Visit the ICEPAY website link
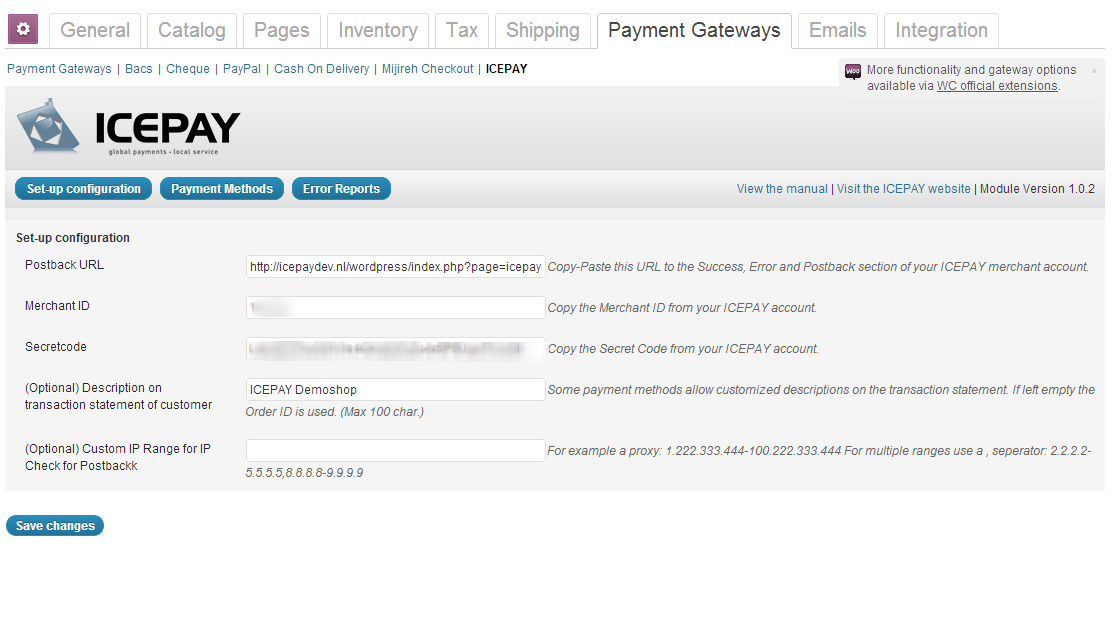The width and height of the screenshot is (1117, 624). point(903,189)
